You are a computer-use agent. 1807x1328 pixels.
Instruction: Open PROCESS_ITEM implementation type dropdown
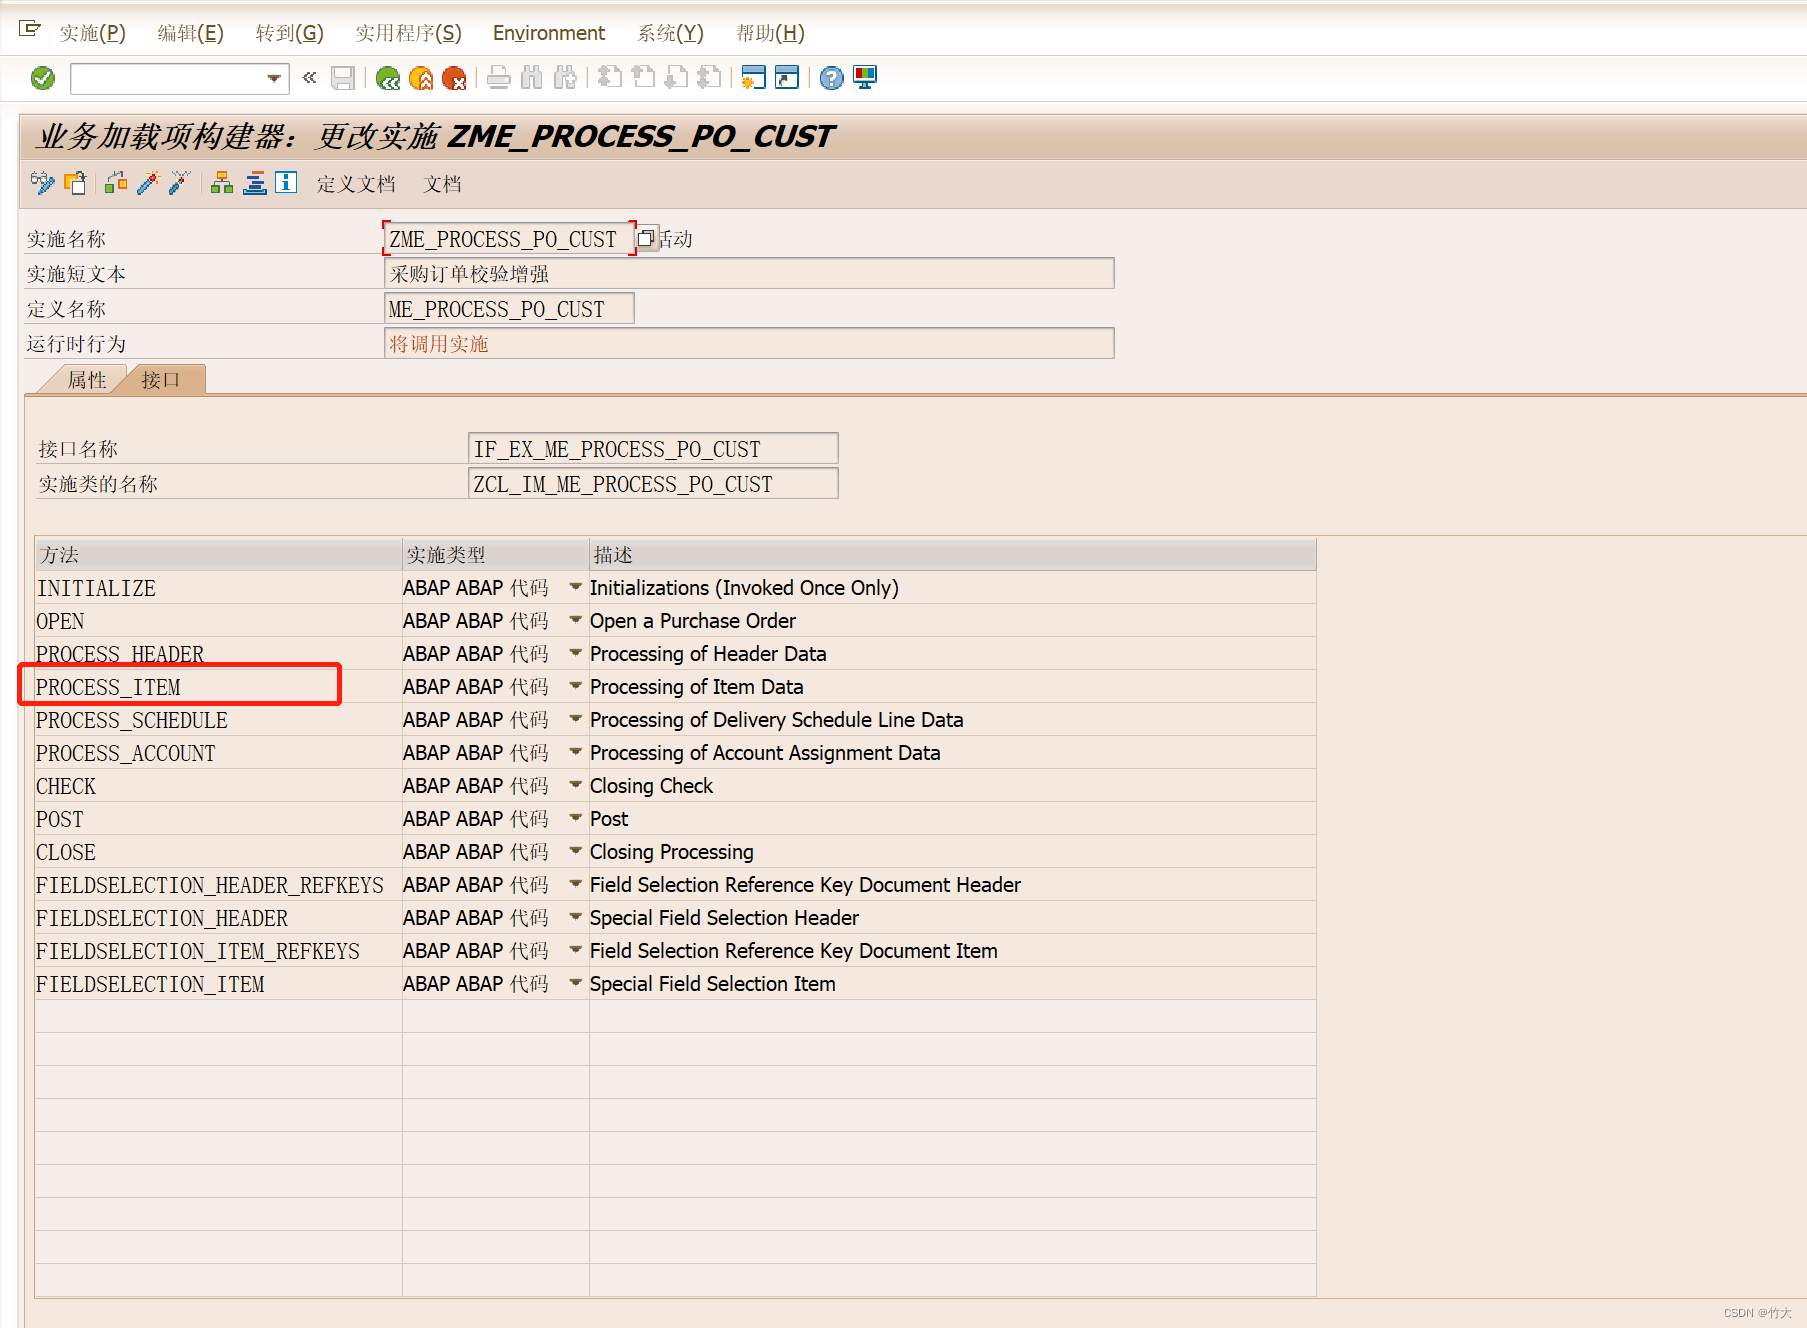575,686
